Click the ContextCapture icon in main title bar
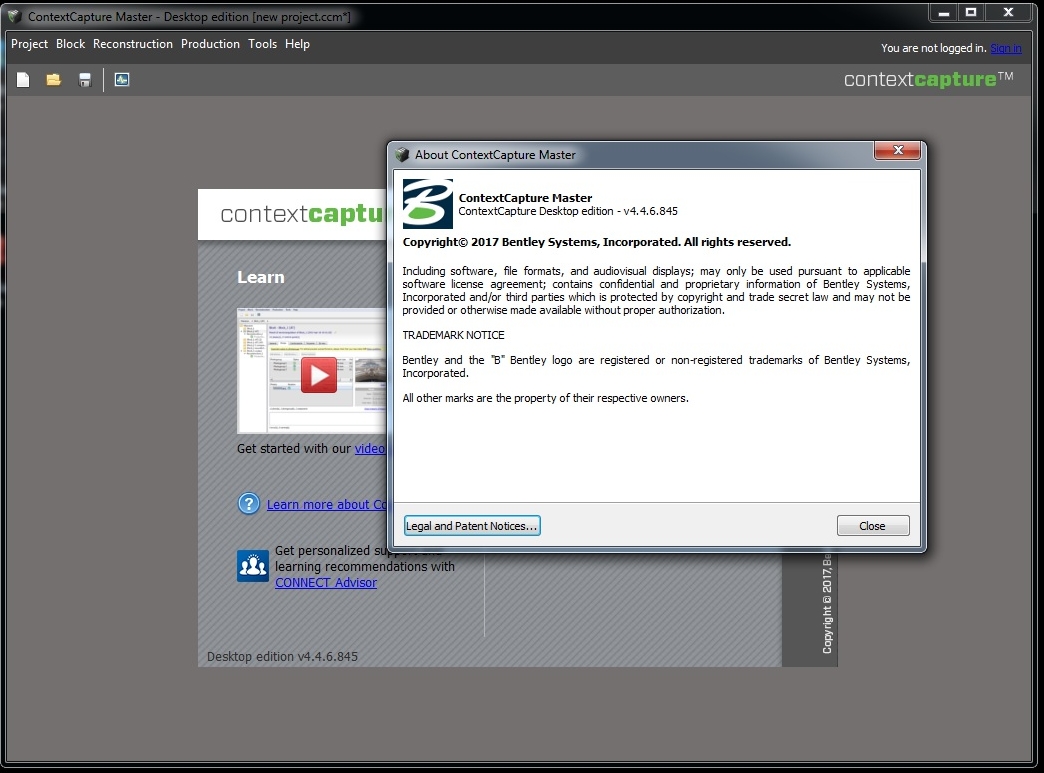 [15, 16]
